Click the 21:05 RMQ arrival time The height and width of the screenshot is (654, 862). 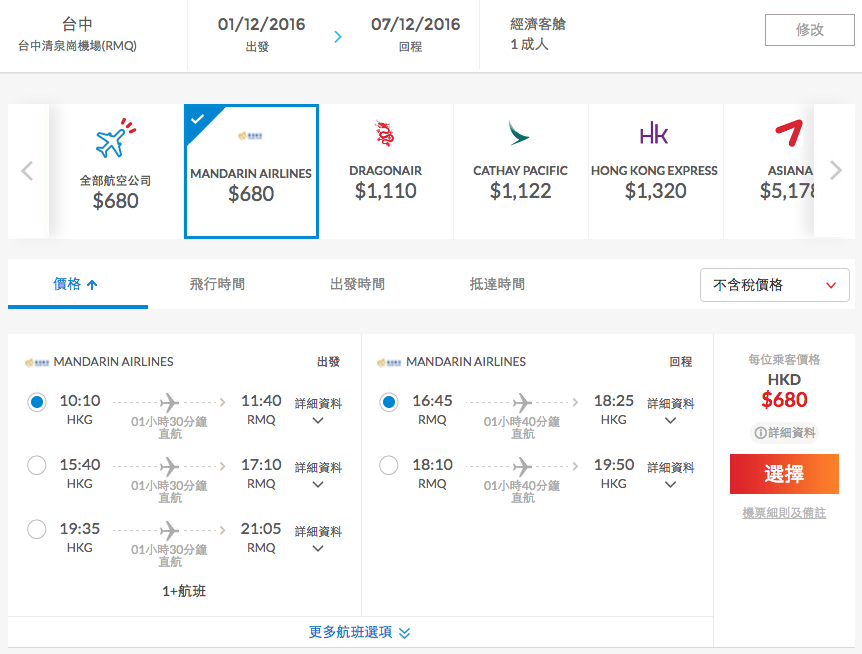[261, 529]
